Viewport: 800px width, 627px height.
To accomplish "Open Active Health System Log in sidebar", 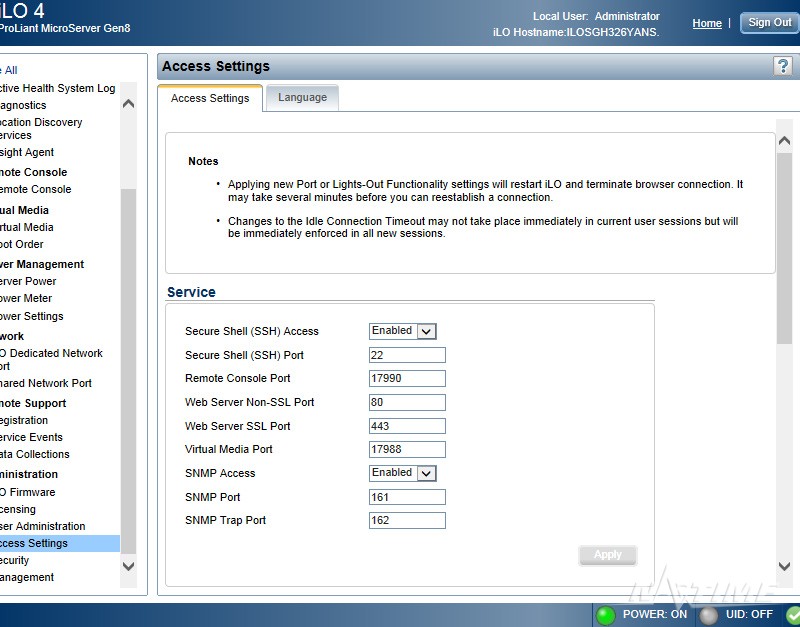I will 58,88.
